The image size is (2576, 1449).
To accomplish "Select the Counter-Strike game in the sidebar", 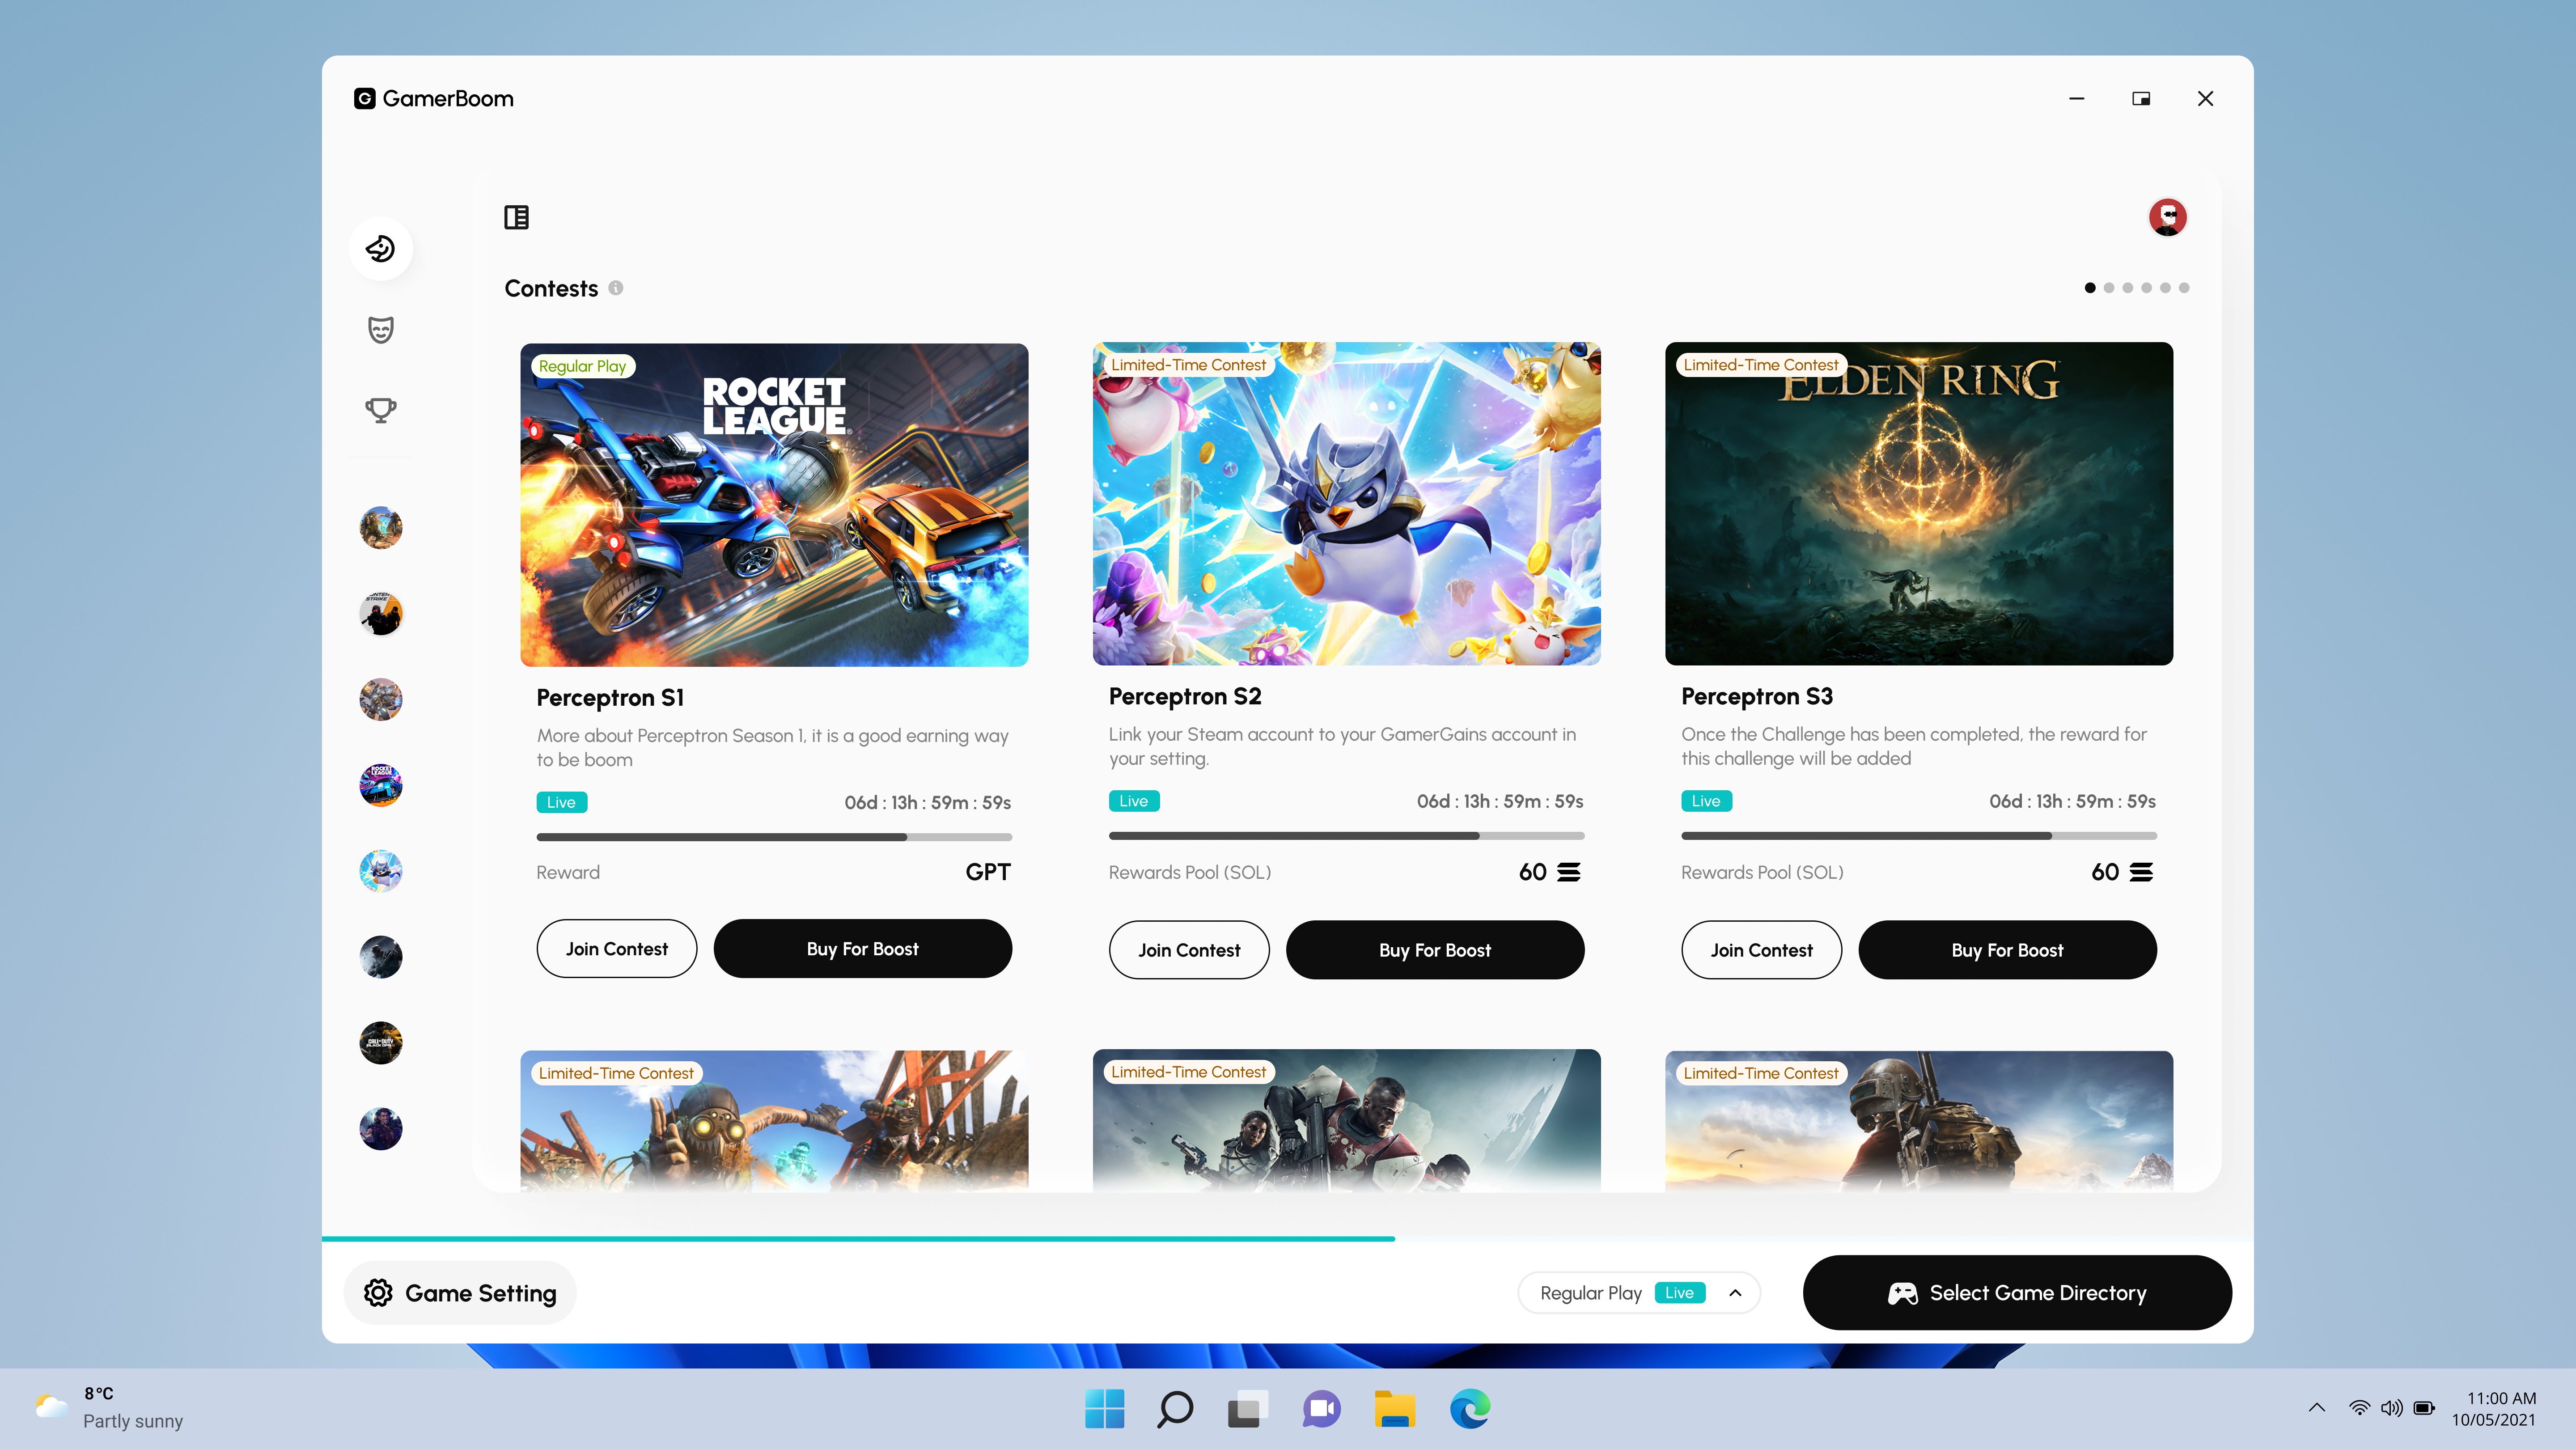I will click(x=381, y=613).
